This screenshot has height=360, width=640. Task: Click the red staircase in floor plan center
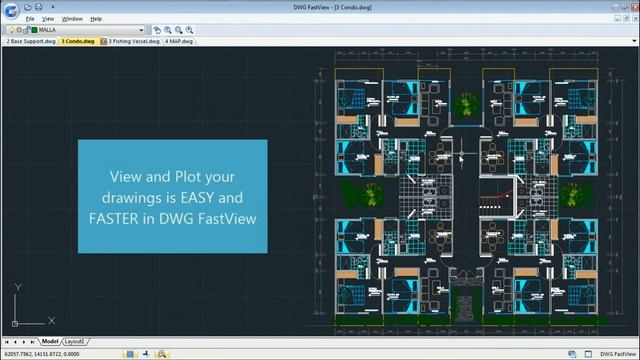[x=496, y=196]
